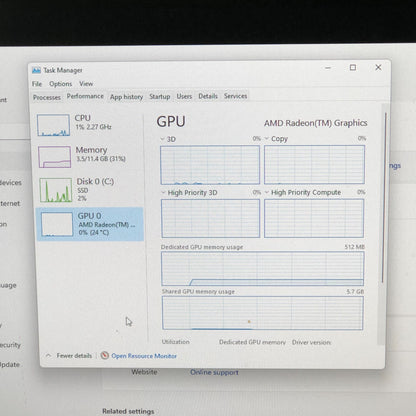The height and width of the screenshot is (416, 416).
Task: Select the CPU usage graph thumbnail
Action: pyautogui.click(x=53, y=125)
